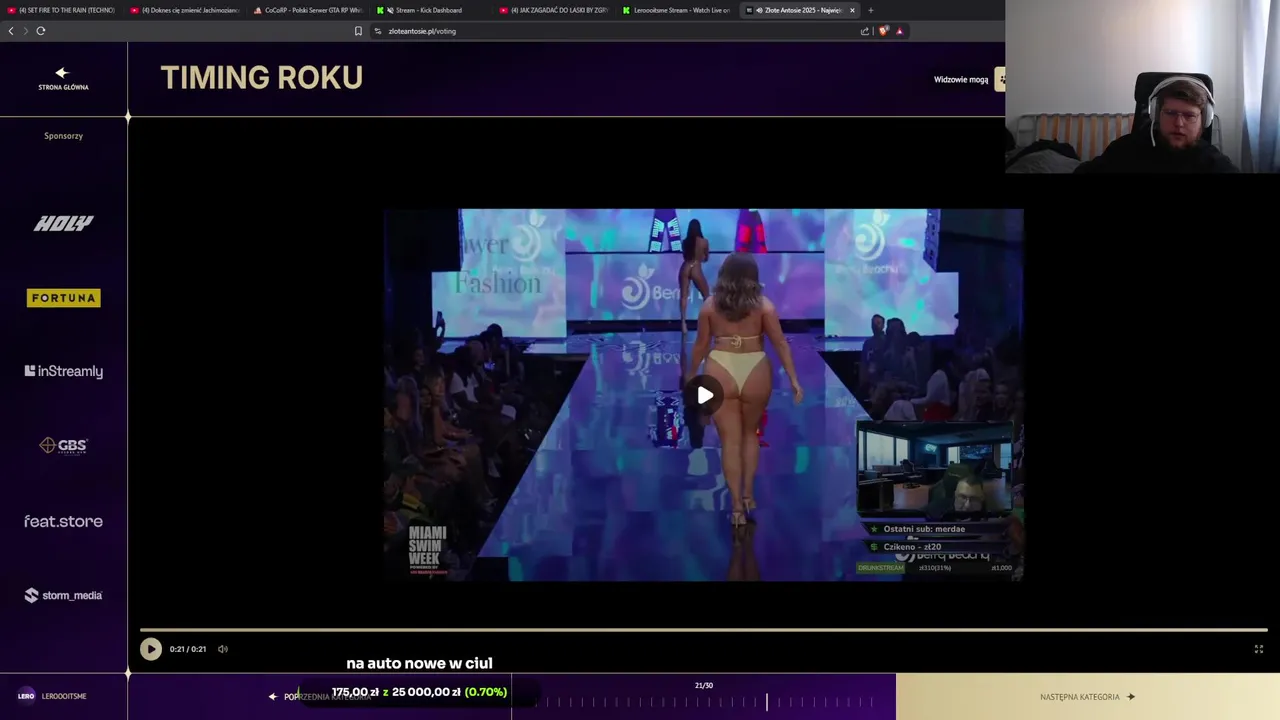Image resolution: width=1280 pixels, height=720 pixels.
Task: Switch to Stream - Kick Dashboard tab
Action: [x=431, y=10]
